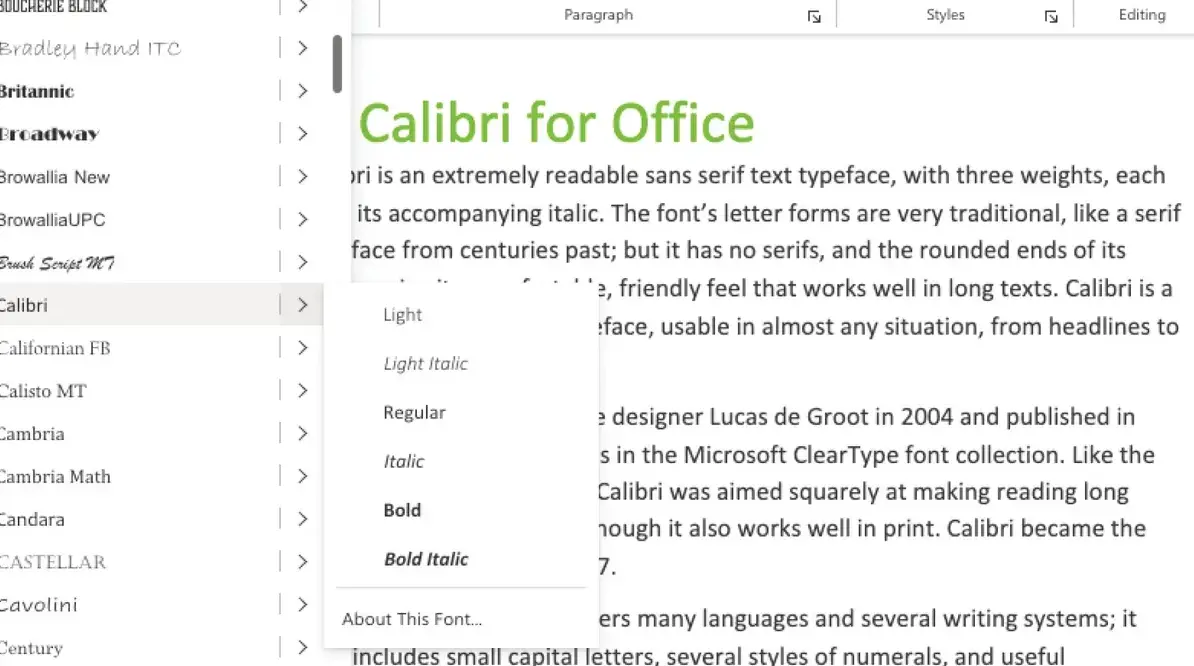Expand Browallia New font submenu arrow
This screenshot has width=1194, height=666.
pos(302,177)
